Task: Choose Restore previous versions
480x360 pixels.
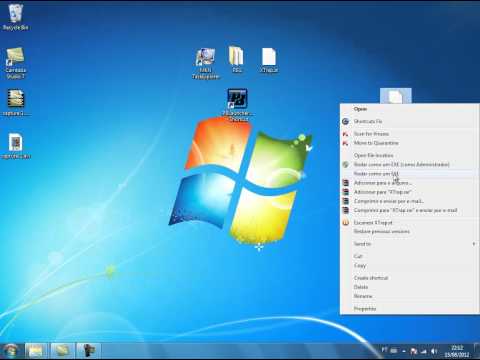Action: click(x=409, y=231)
